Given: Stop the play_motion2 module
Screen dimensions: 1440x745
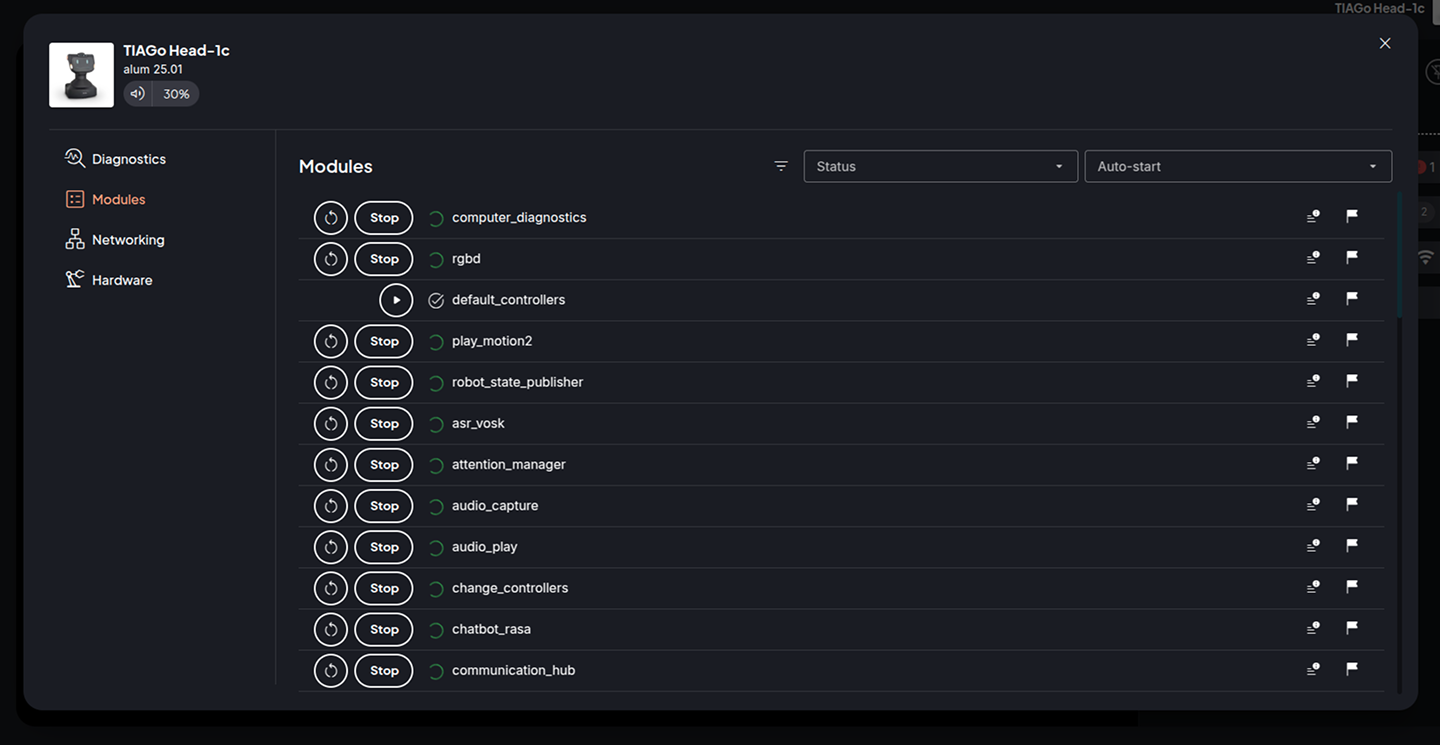Looking at the screenshot, I should pos(384,341).
